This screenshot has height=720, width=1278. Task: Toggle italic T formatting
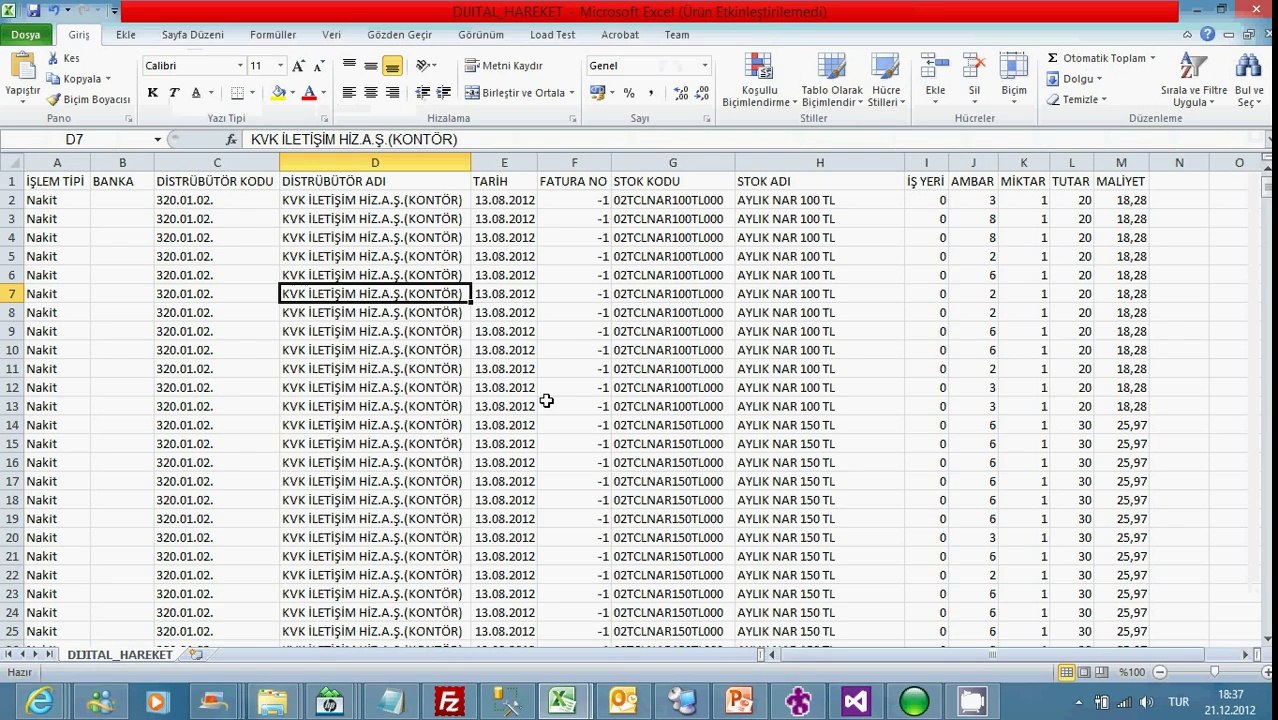click(x=173, y=92)
